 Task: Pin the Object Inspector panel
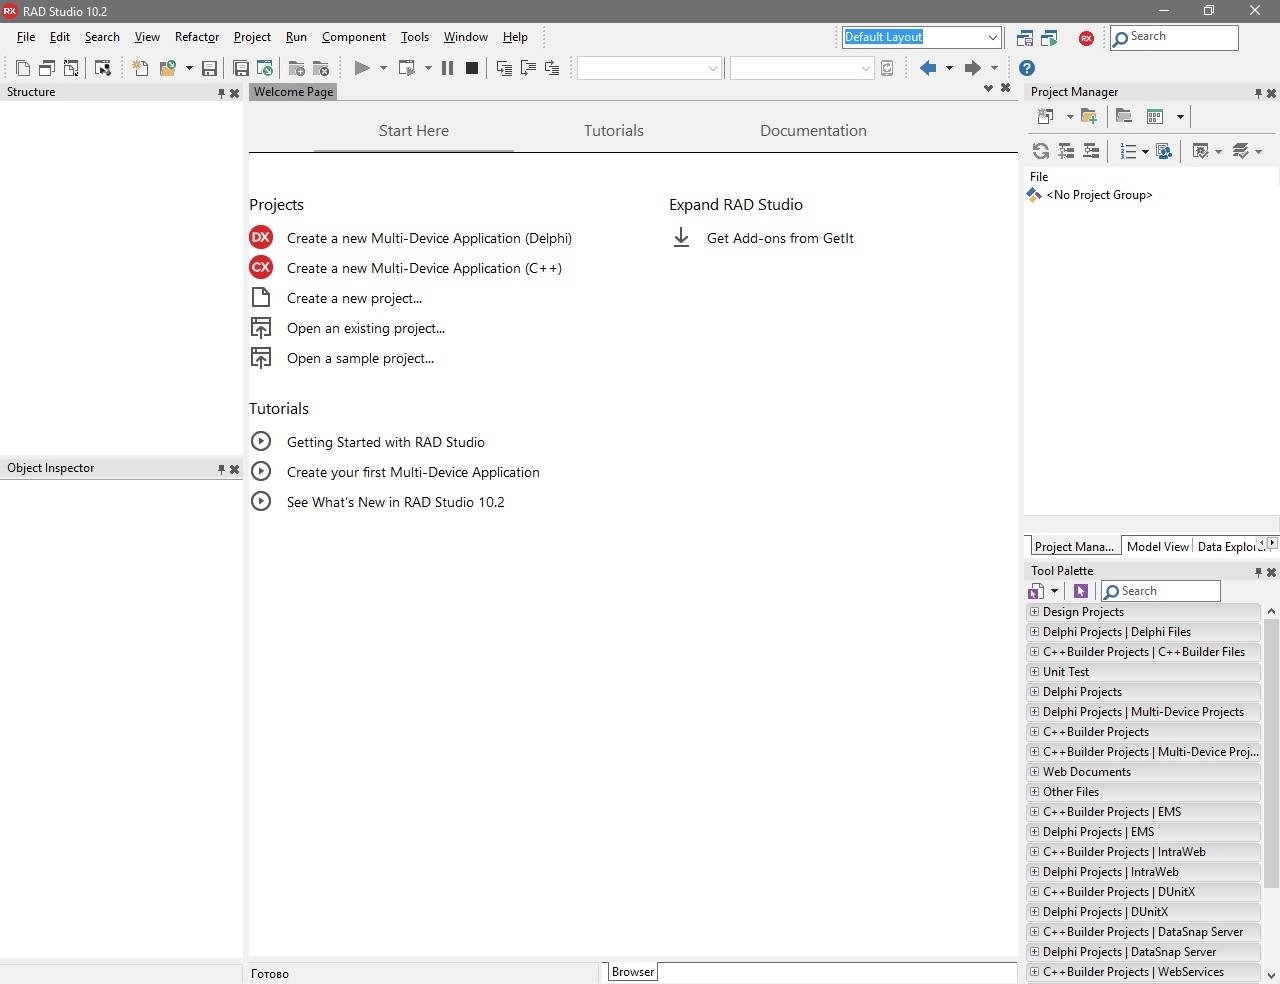click(222, 469)
